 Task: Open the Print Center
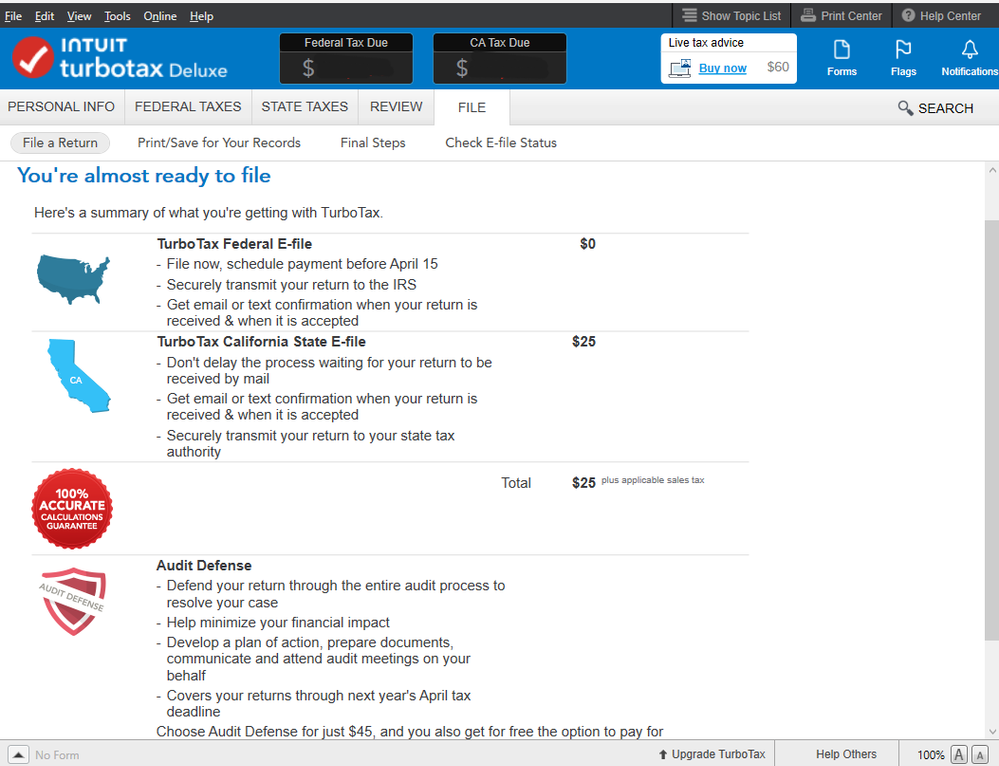[x=841, y=16]
